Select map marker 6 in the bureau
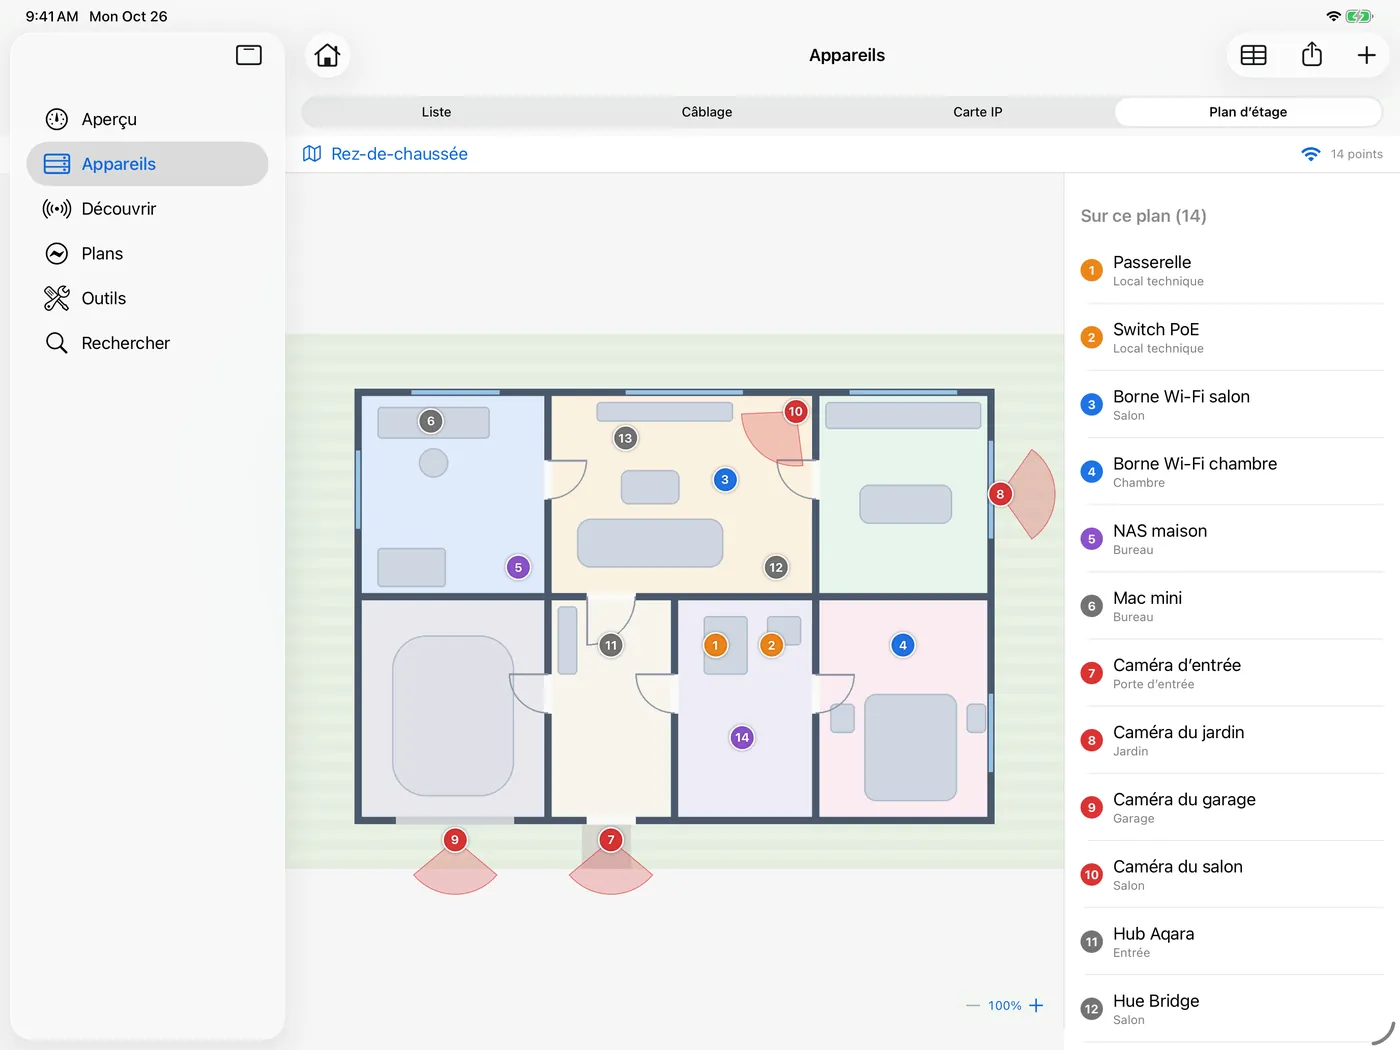Screen dimensions: 1400x1050 (431, 421)
